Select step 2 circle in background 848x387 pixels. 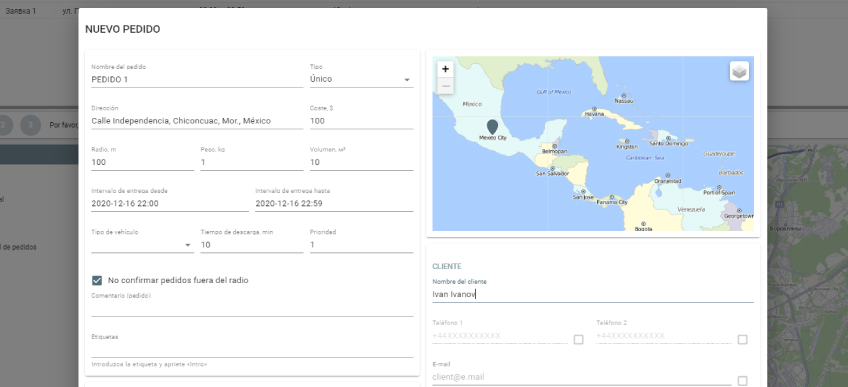point(4,125)
